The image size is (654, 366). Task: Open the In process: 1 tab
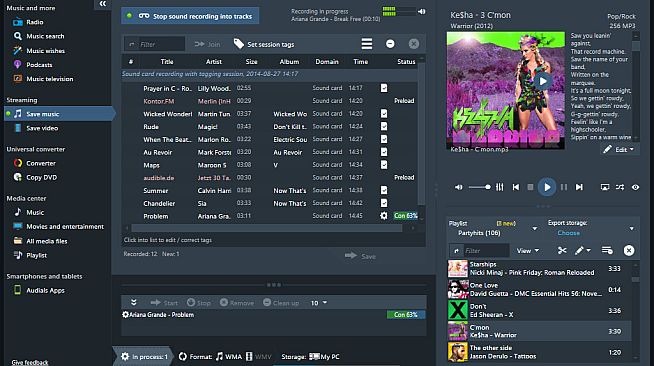point(144,356)
